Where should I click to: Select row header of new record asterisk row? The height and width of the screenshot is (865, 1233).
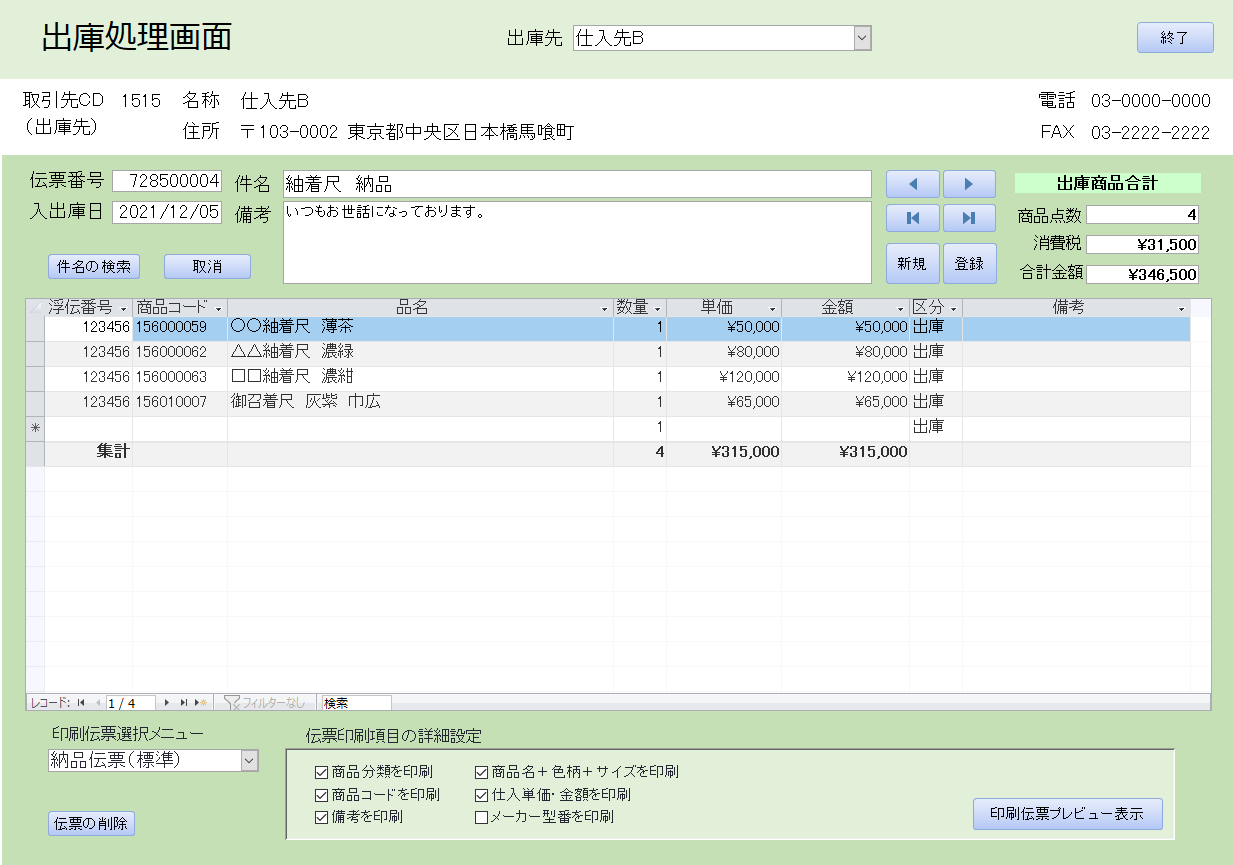point(35,427)
